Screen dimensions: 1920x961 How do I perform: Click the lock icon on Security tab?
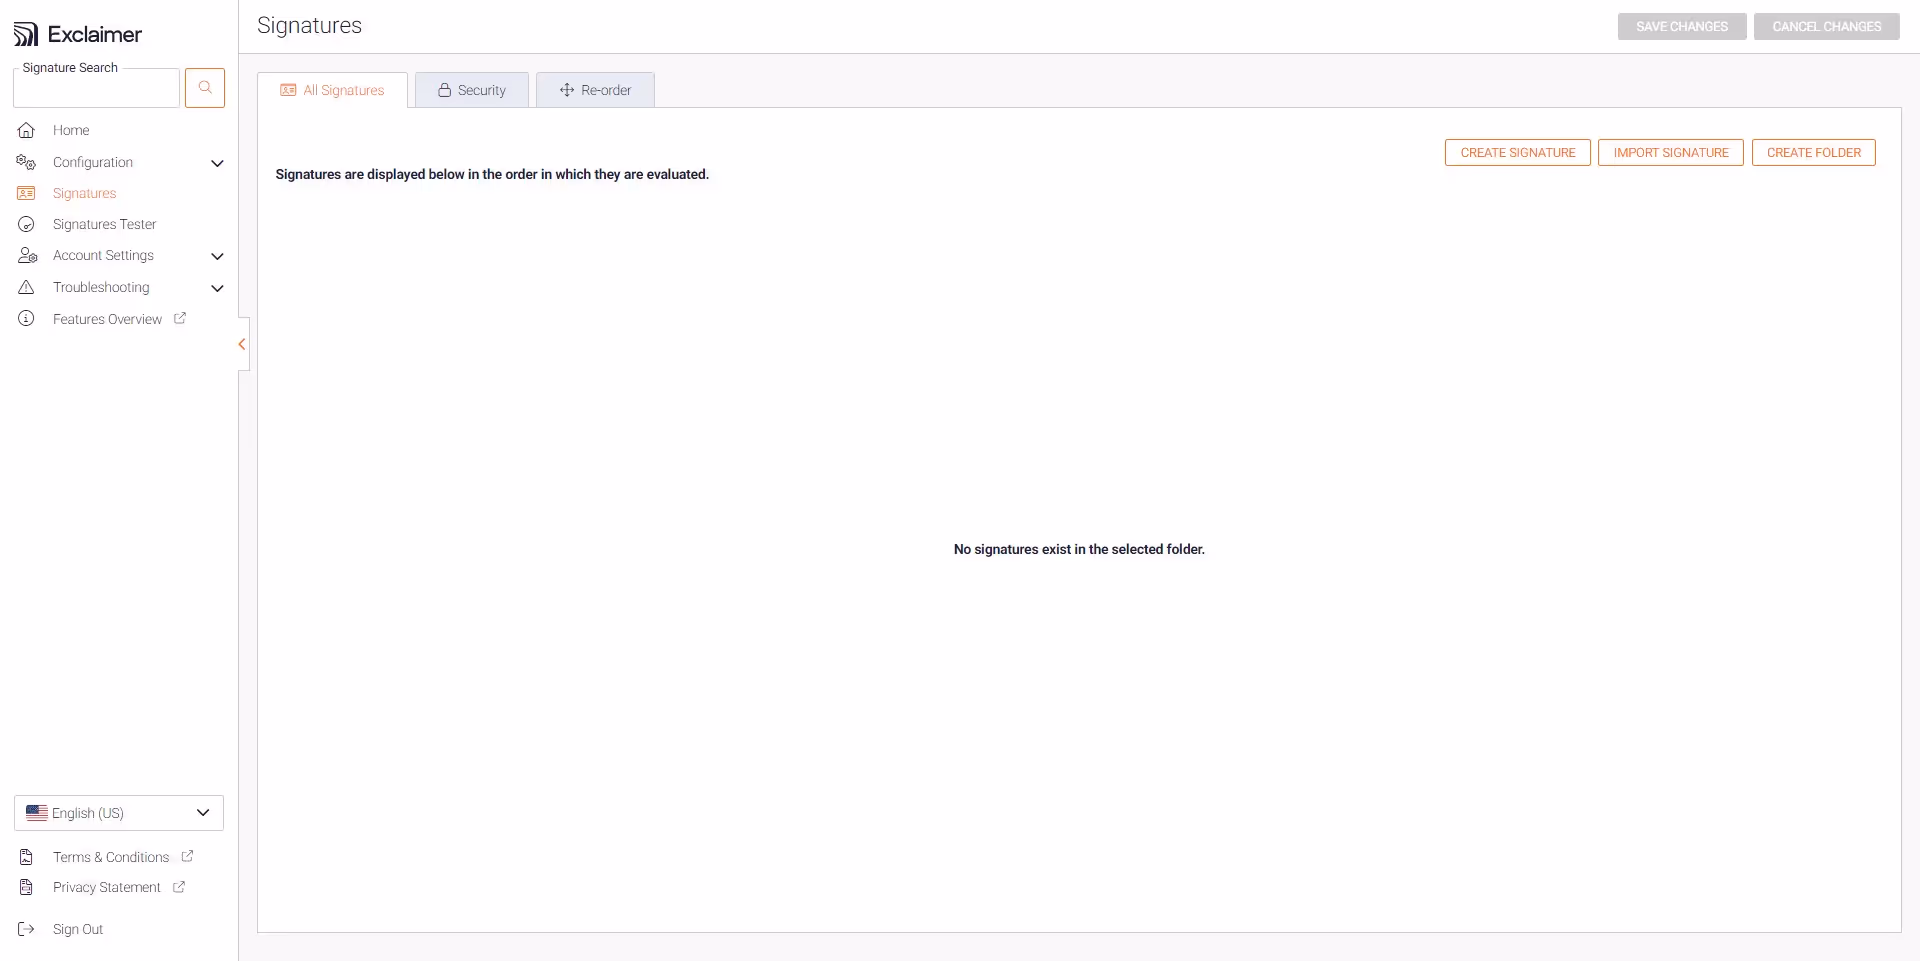tap(445, 90)
